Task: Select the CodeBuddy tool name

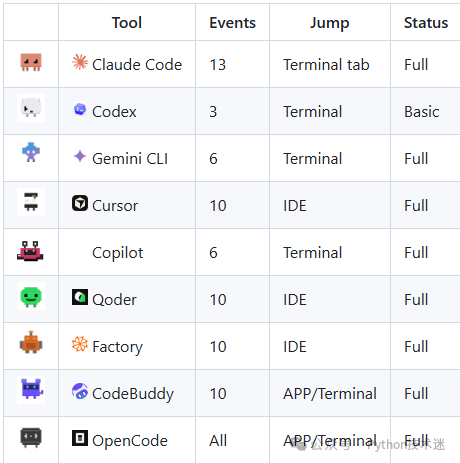Action: [133, 394]
